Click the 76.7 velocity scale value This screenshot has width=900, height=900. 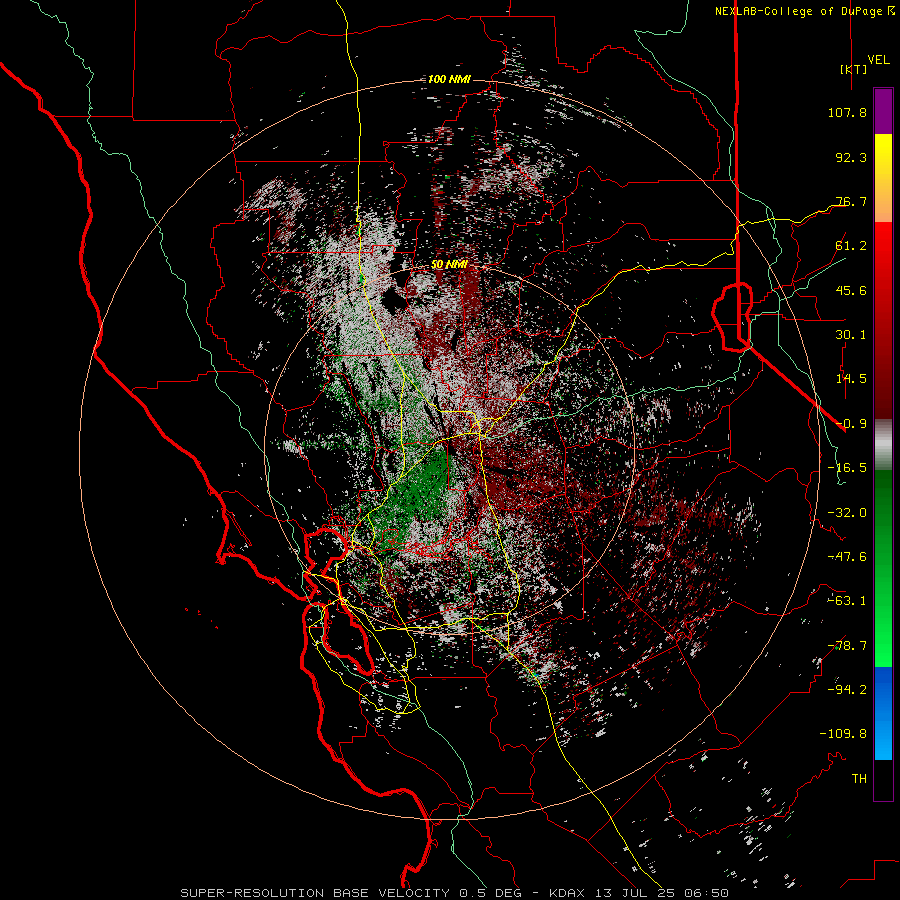851,201
